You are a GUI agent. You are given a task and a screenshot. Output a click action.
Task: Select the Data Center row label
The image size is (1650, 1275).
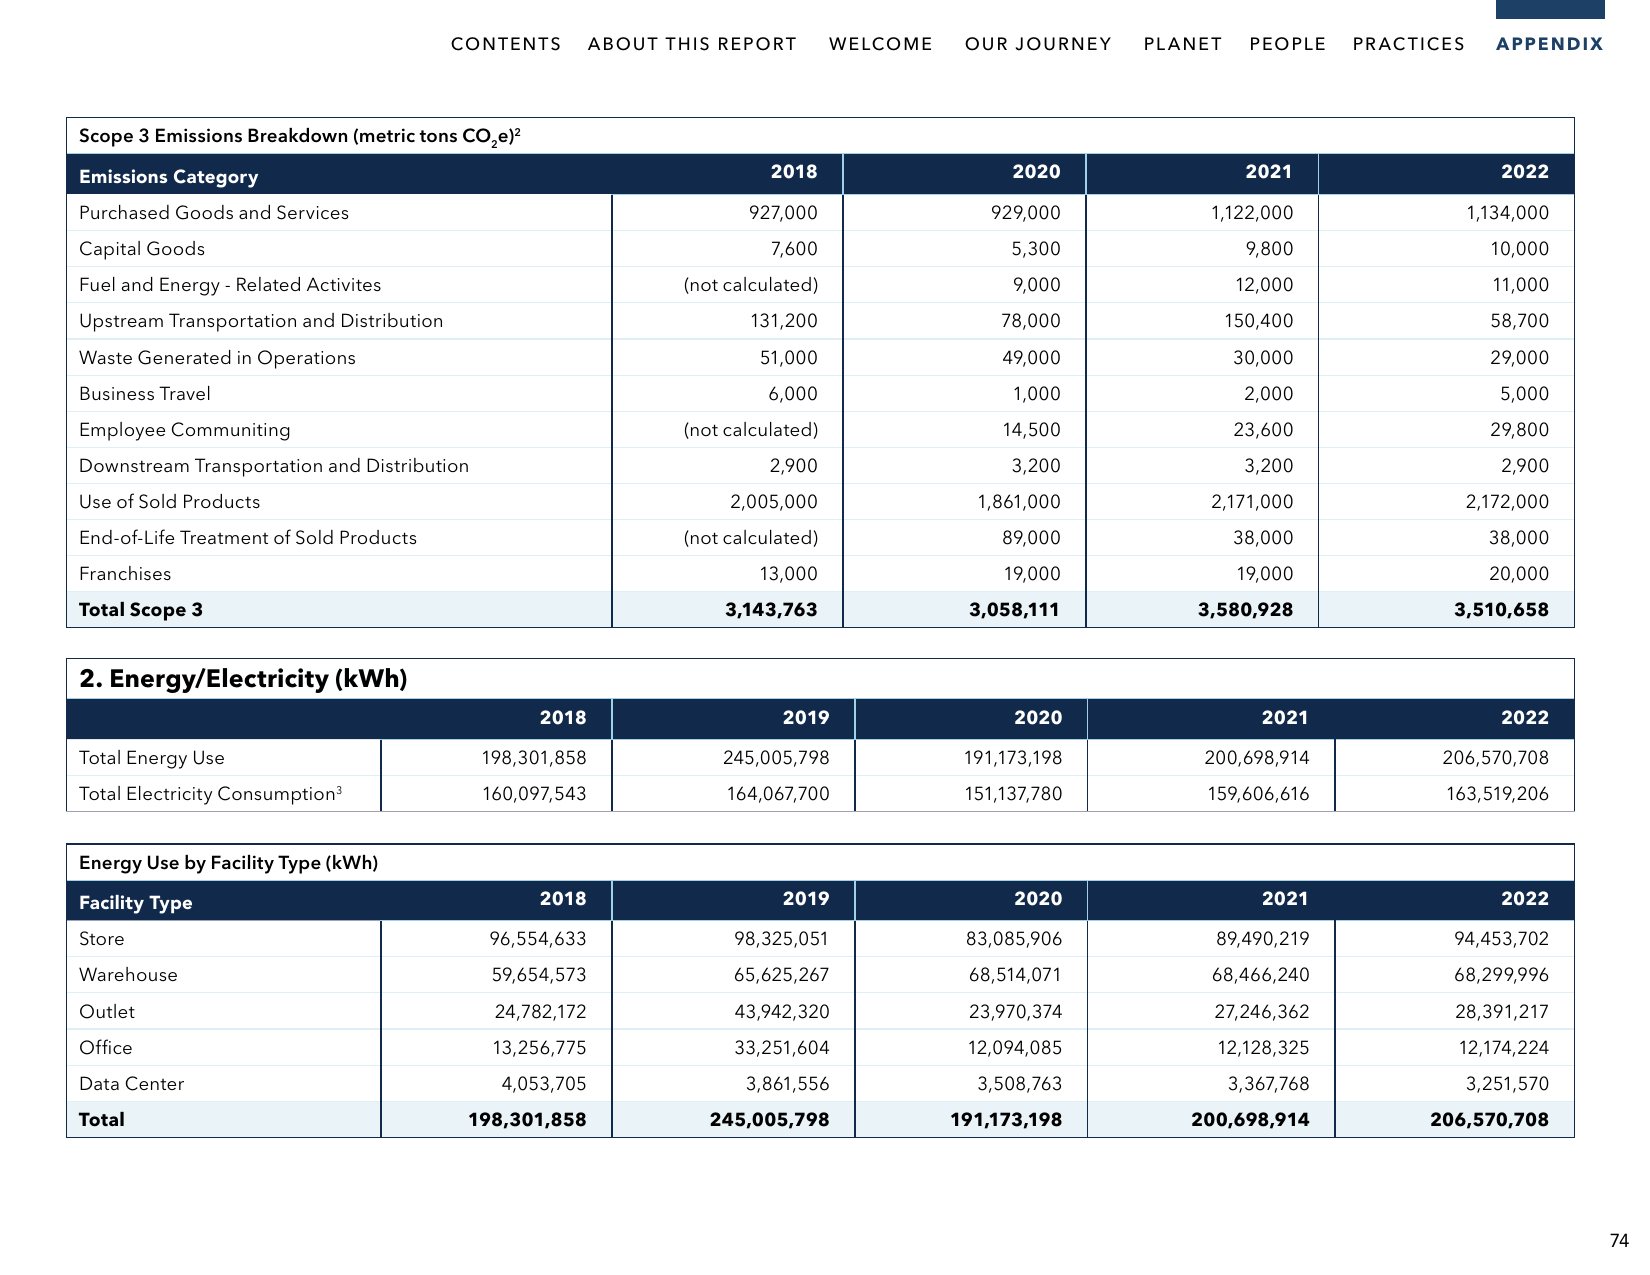coord(132,1084)
